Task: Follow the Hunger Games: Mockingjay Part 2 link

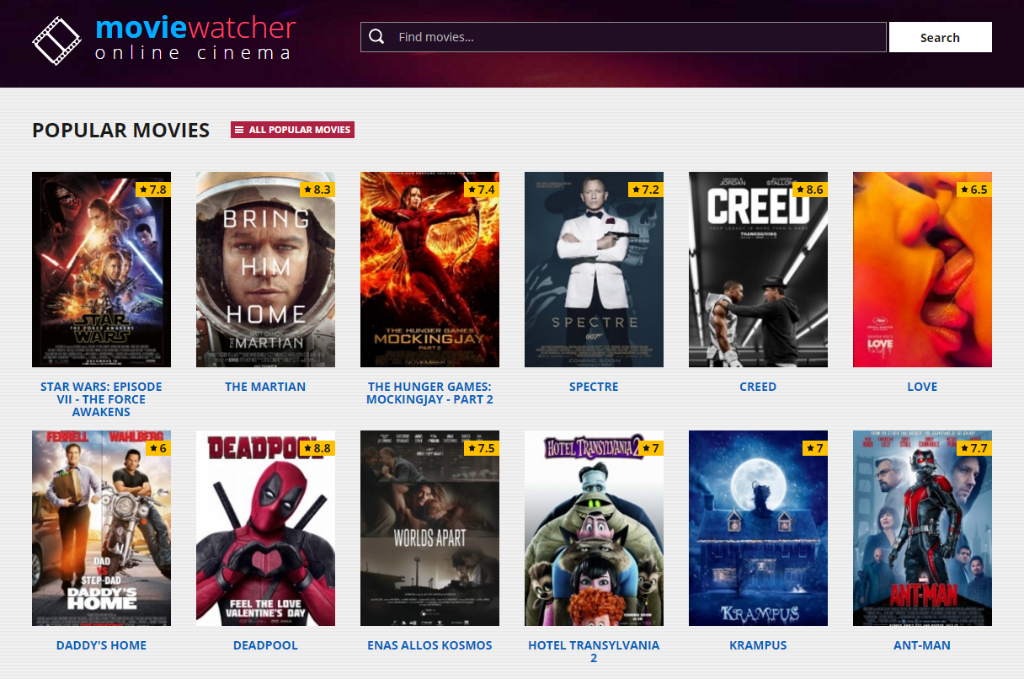Action: 430,393
